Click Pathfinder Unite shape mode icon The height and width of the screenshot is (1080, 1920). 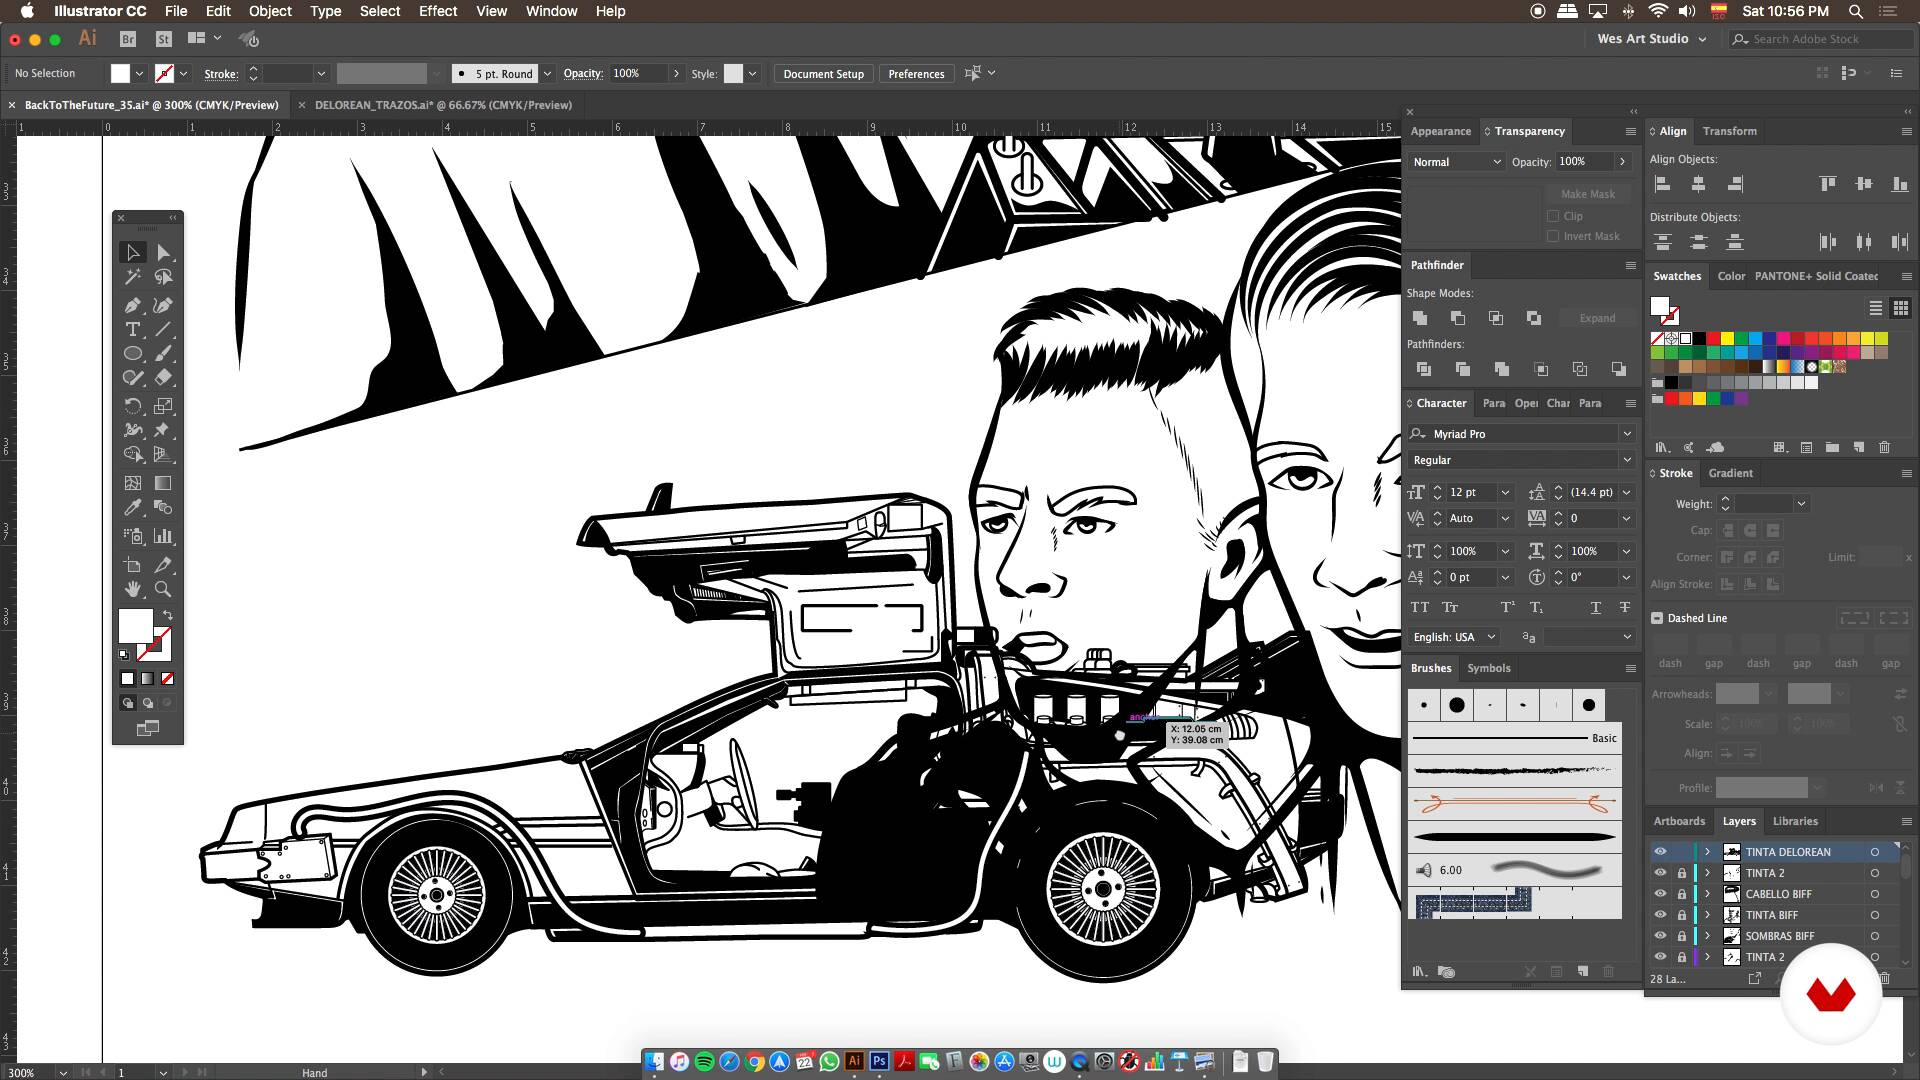click(x=1419, y=318)
